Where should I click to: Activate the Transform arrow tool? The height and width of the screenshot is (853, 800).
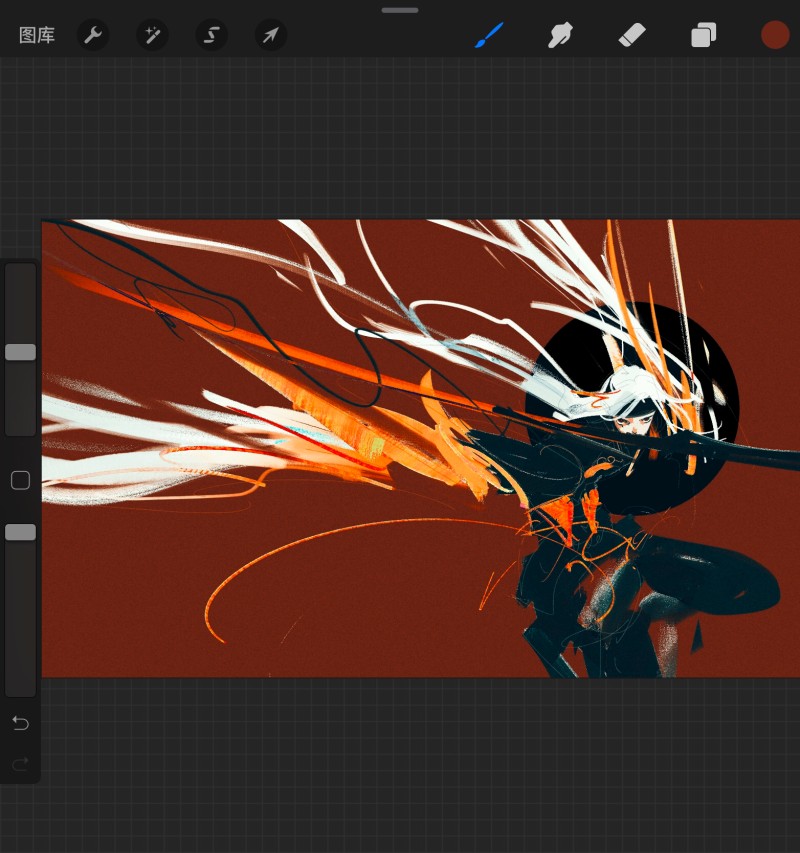[x=270, y=36]
